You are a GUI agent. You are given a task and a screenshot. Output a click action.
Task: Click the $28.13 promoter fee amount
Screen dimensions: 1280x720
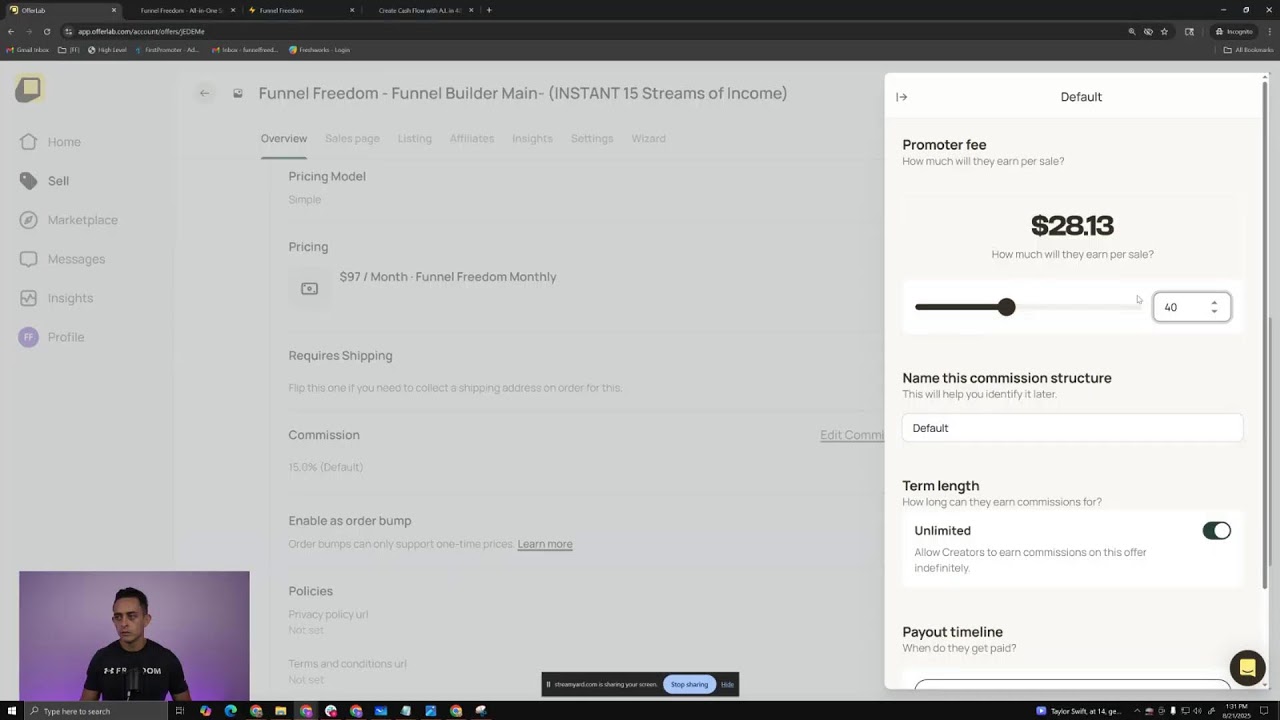pos(1072,226)
